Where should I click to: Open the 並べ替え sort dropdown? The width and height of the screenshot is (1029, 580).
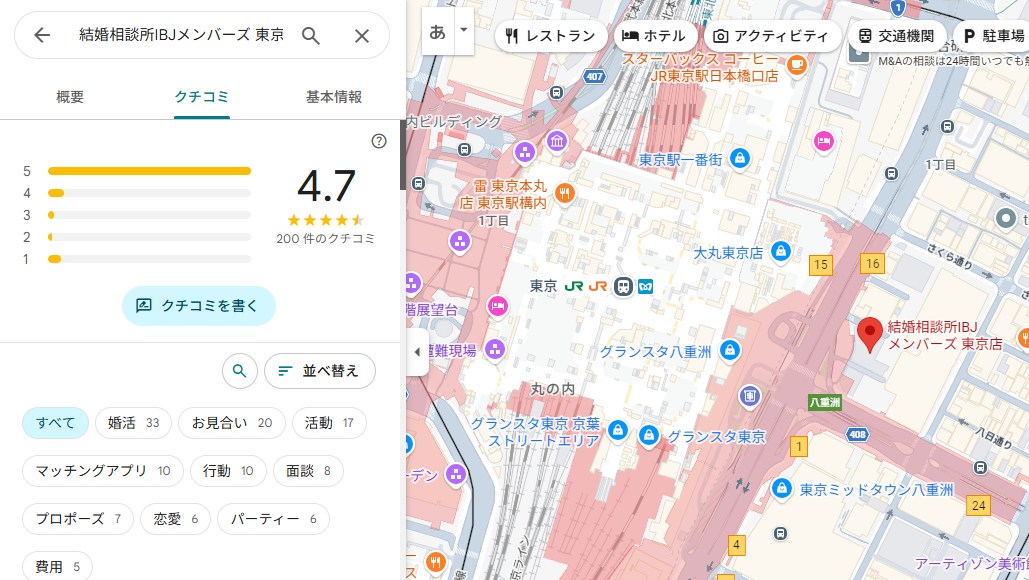click(x=319, y=371)
